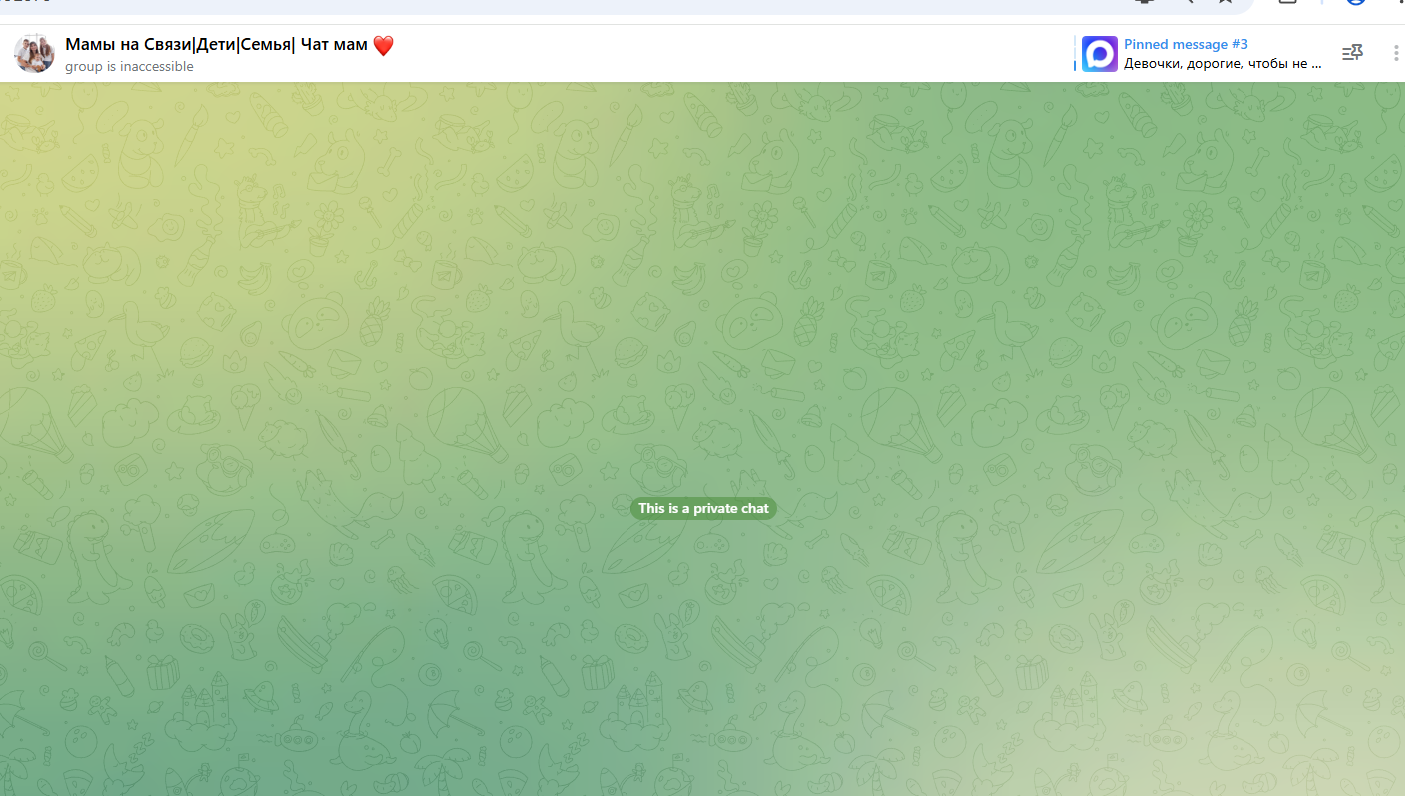Open info for Мамы на Связи chat title
This screenshot has height=796, width=1405.
point(230,45)
